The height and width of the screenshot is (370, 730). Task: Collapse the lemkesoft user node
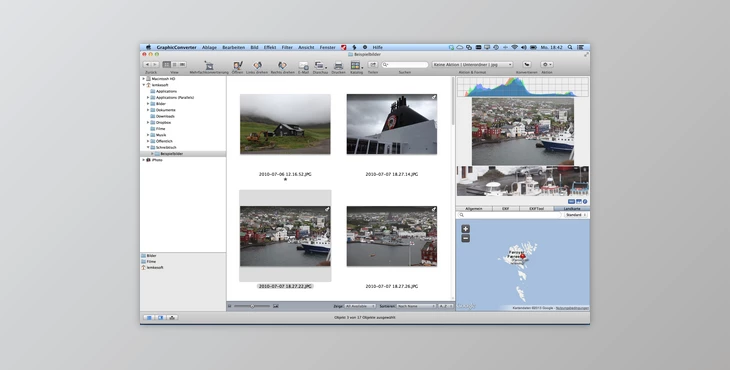click(143, 85)
